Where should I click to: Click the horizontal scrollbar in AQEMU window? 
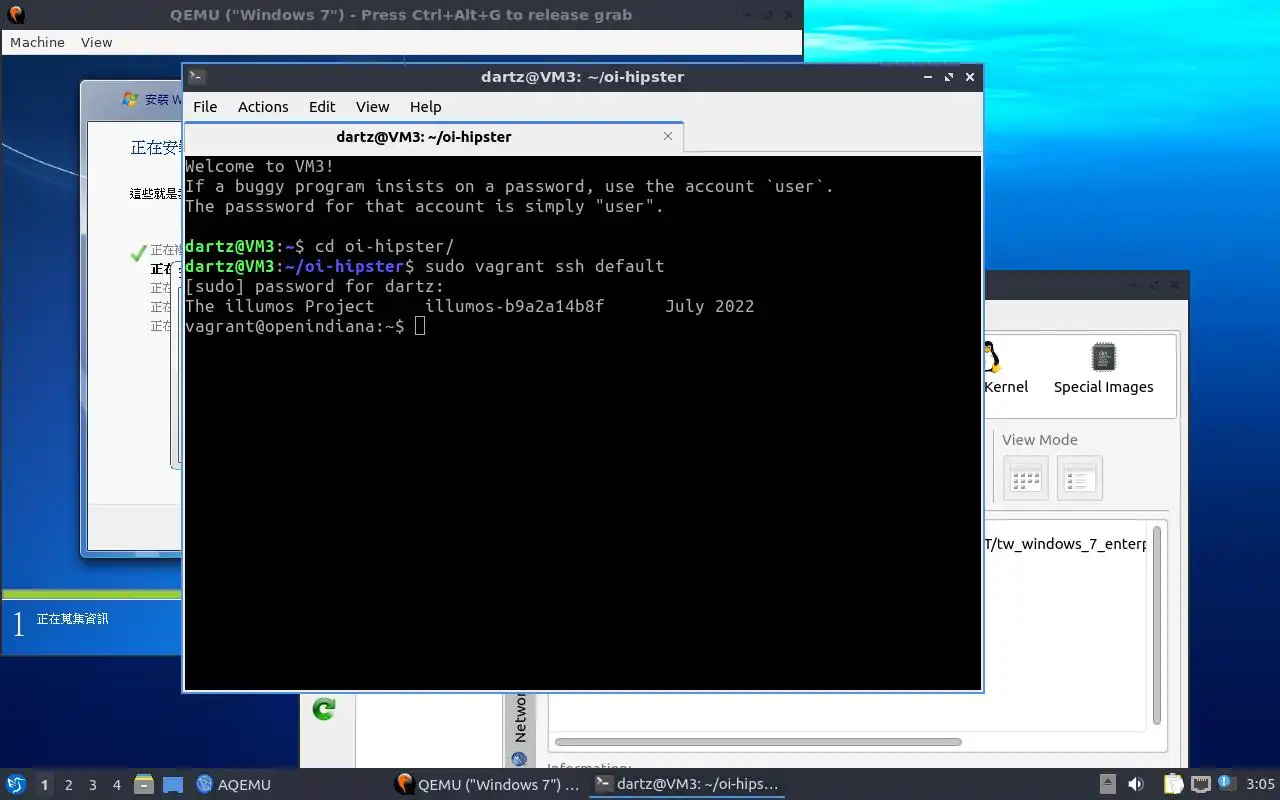point(757,742)
